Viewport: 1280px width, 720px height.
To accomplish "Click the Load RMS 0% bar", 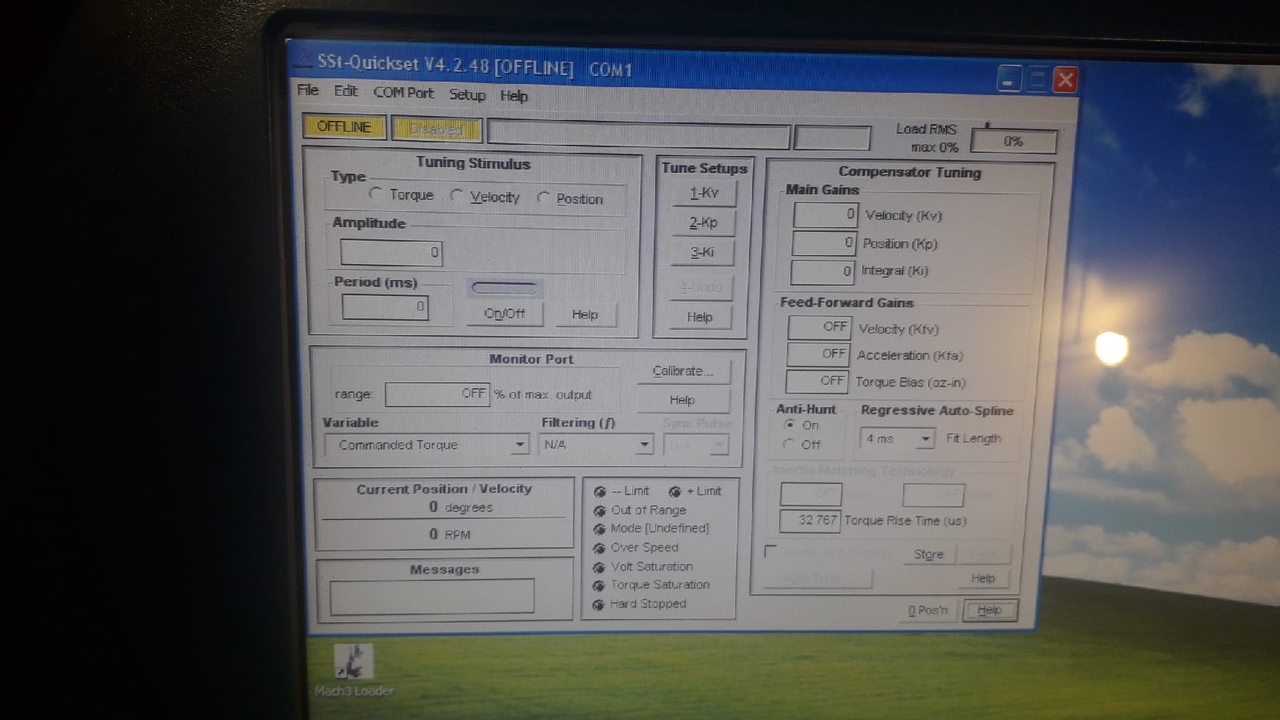I will [x=1013, y=141].
